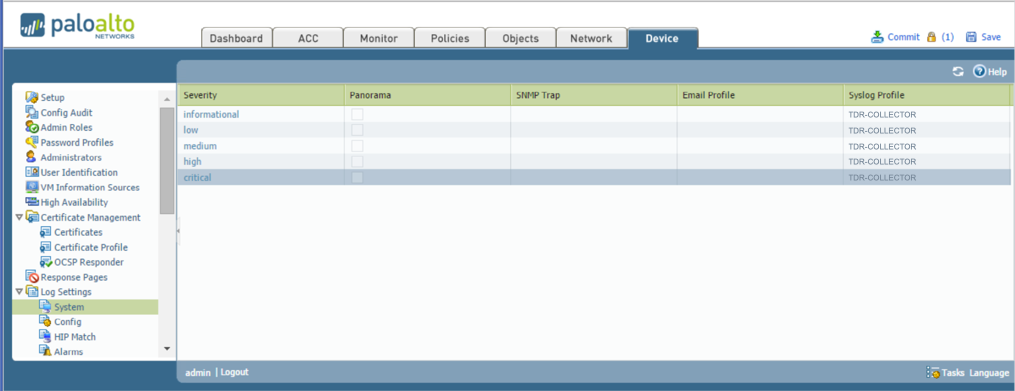Click the Certificate Profile icon
The image size is (1015, 391).
point(45,247)
